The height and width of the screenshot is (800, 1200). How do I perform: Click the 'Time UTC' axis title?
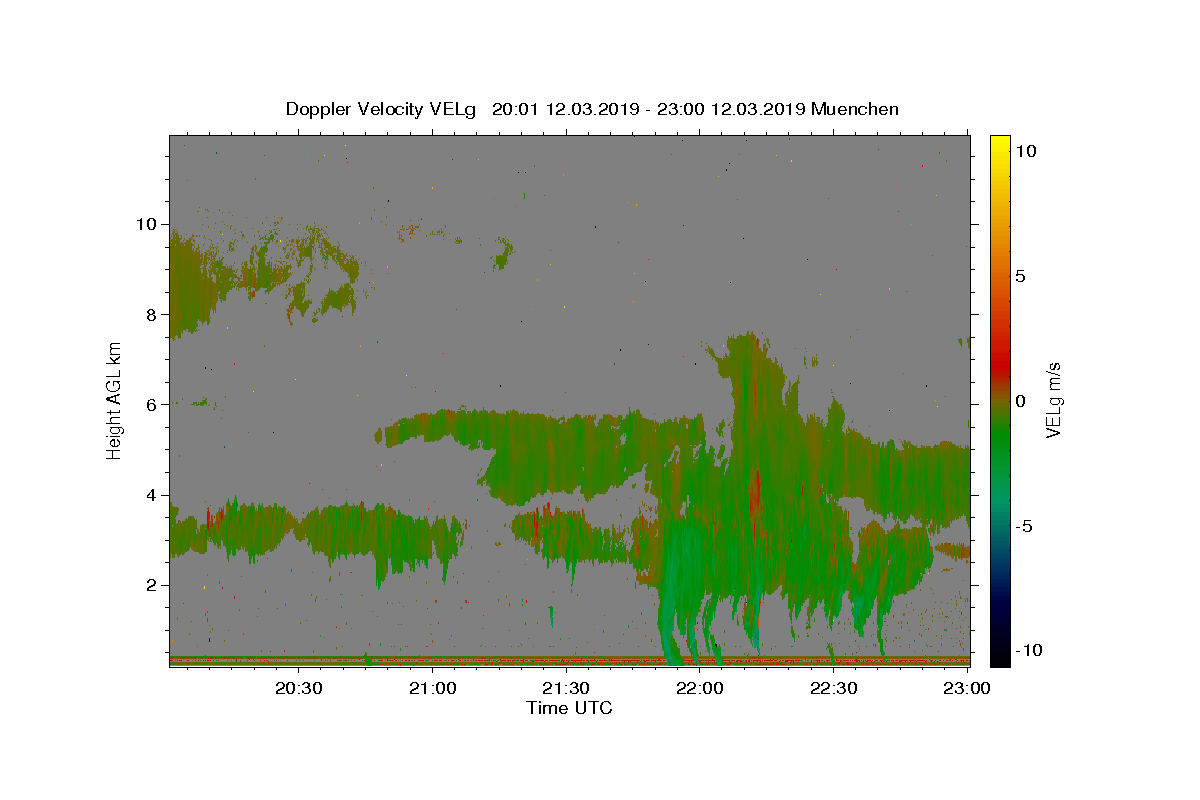[569, 708]
